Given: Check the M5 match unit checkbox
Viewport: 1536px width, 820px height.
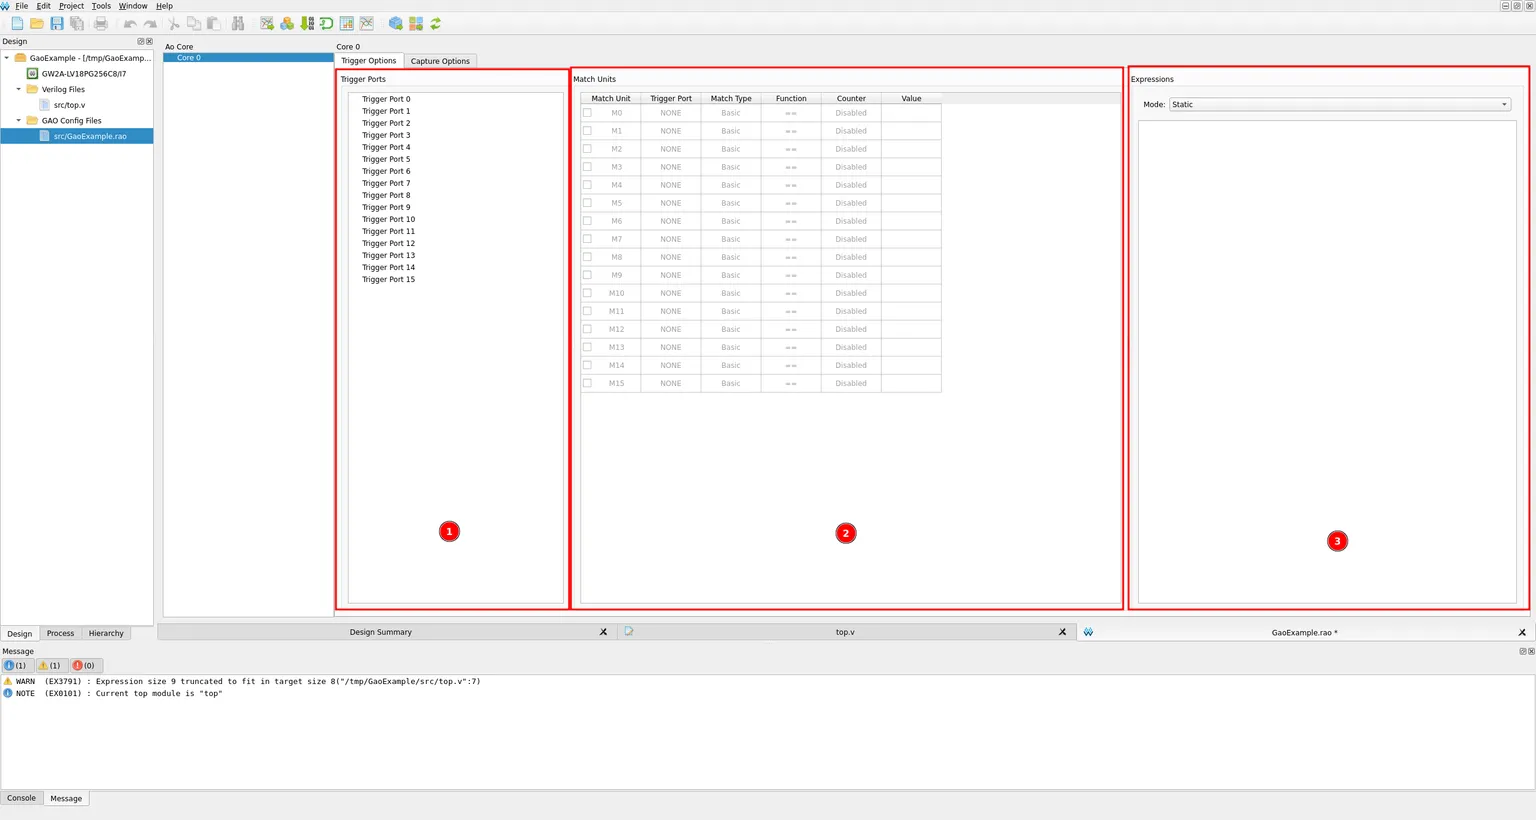Looking at the screenshot, I should coord(587,203).
